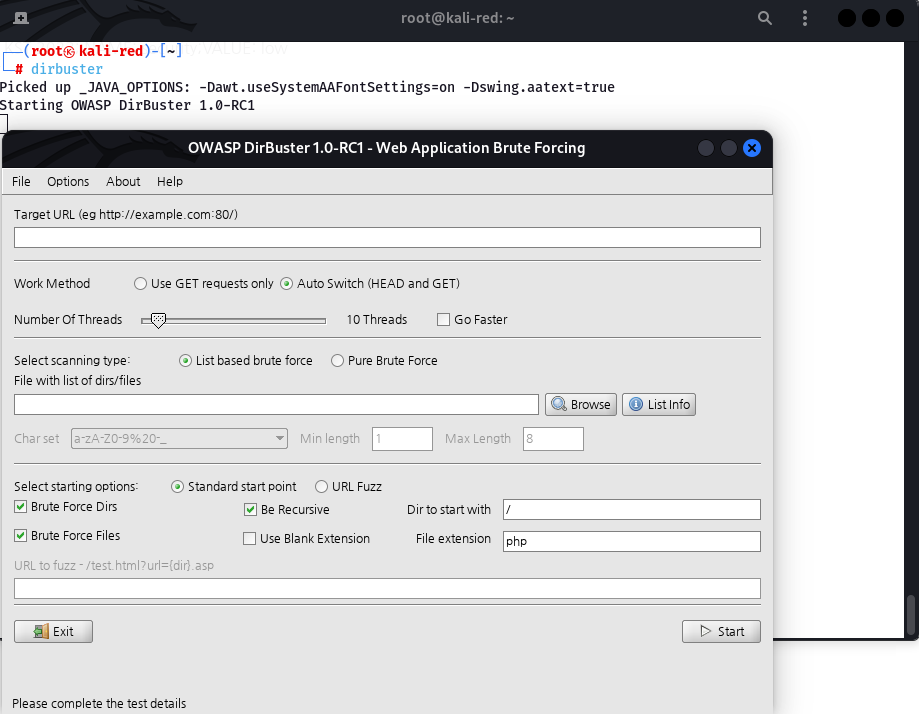The image size is (919, 714).
Task: Click the URL to fuzz field
Action: (x=387, y=589)
